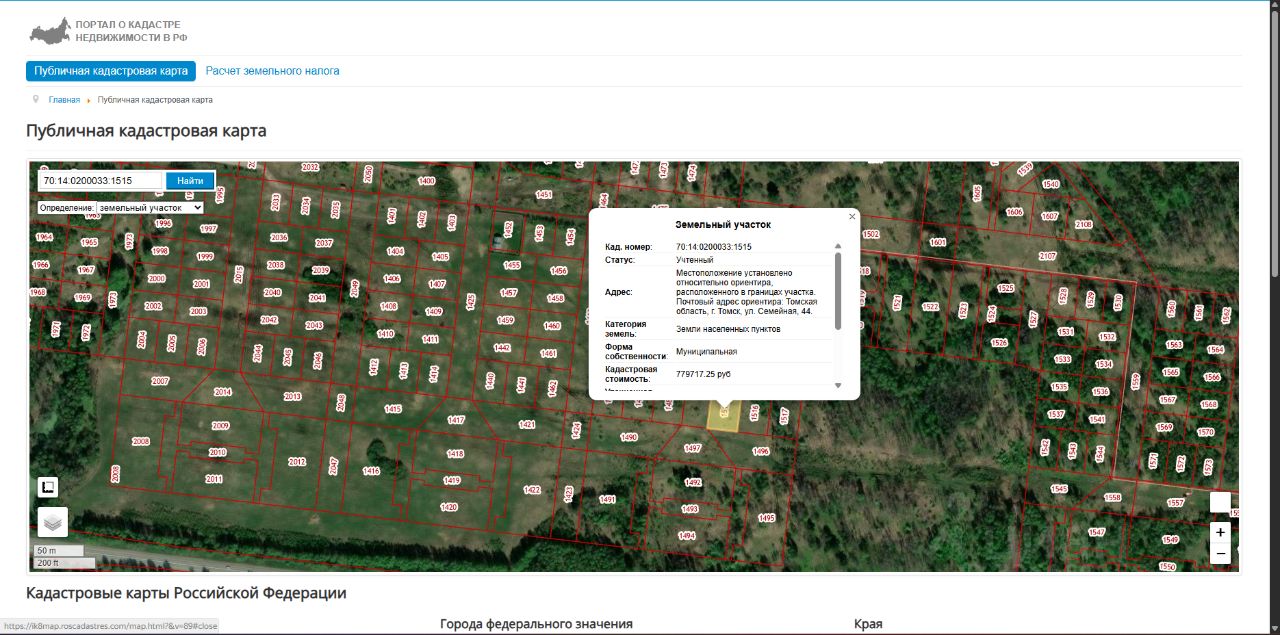The height and width of the screenshot is (635, 1280).
Task: Select parcel labeled 1497
Action: [x=692, y=448]
